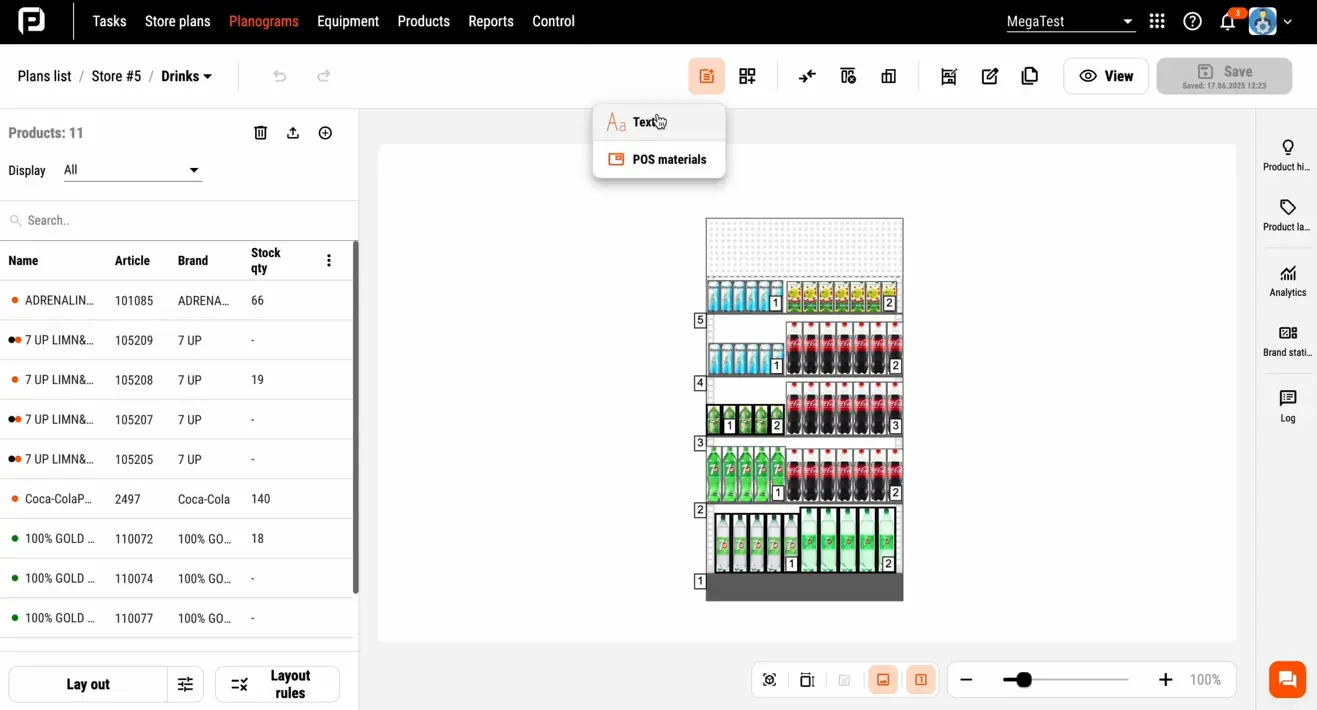Click the 3D view icon in bottom toolbar
This screenshot has height=710, width=1317.
769,679
